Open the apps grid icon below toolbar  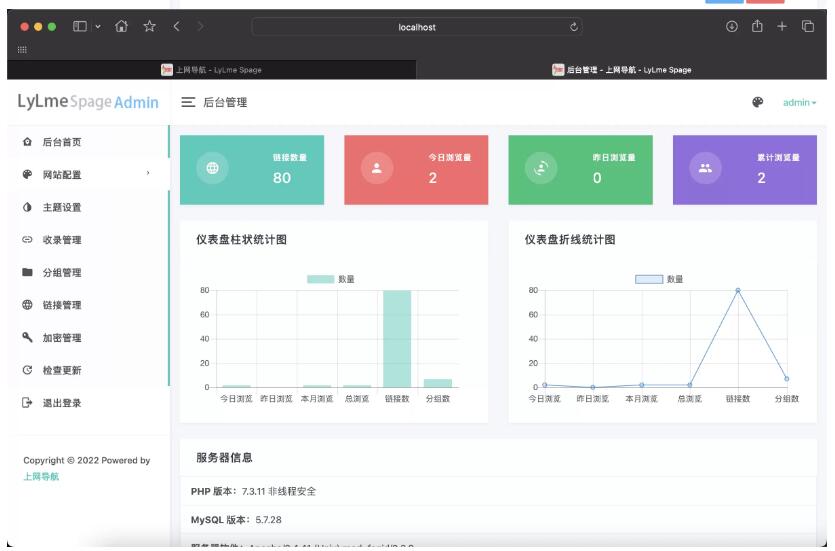point(22,50)
